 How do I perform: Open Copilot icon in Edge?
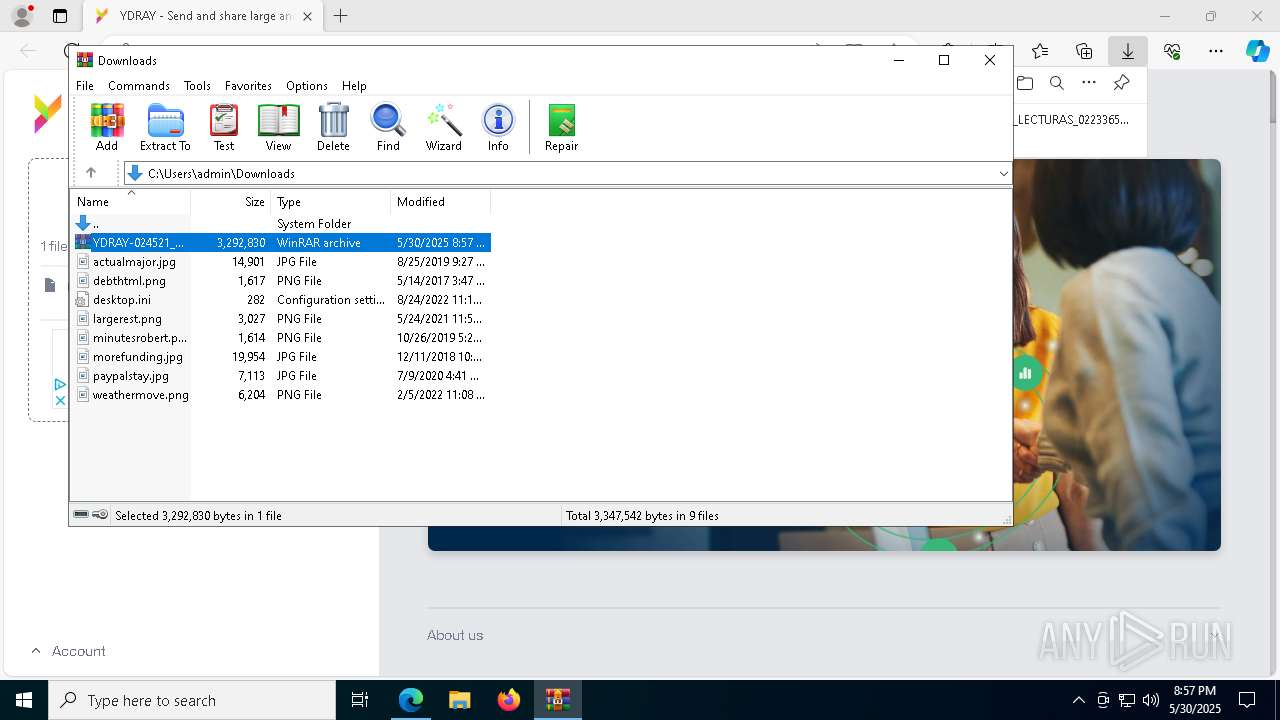coord(1257,51)
